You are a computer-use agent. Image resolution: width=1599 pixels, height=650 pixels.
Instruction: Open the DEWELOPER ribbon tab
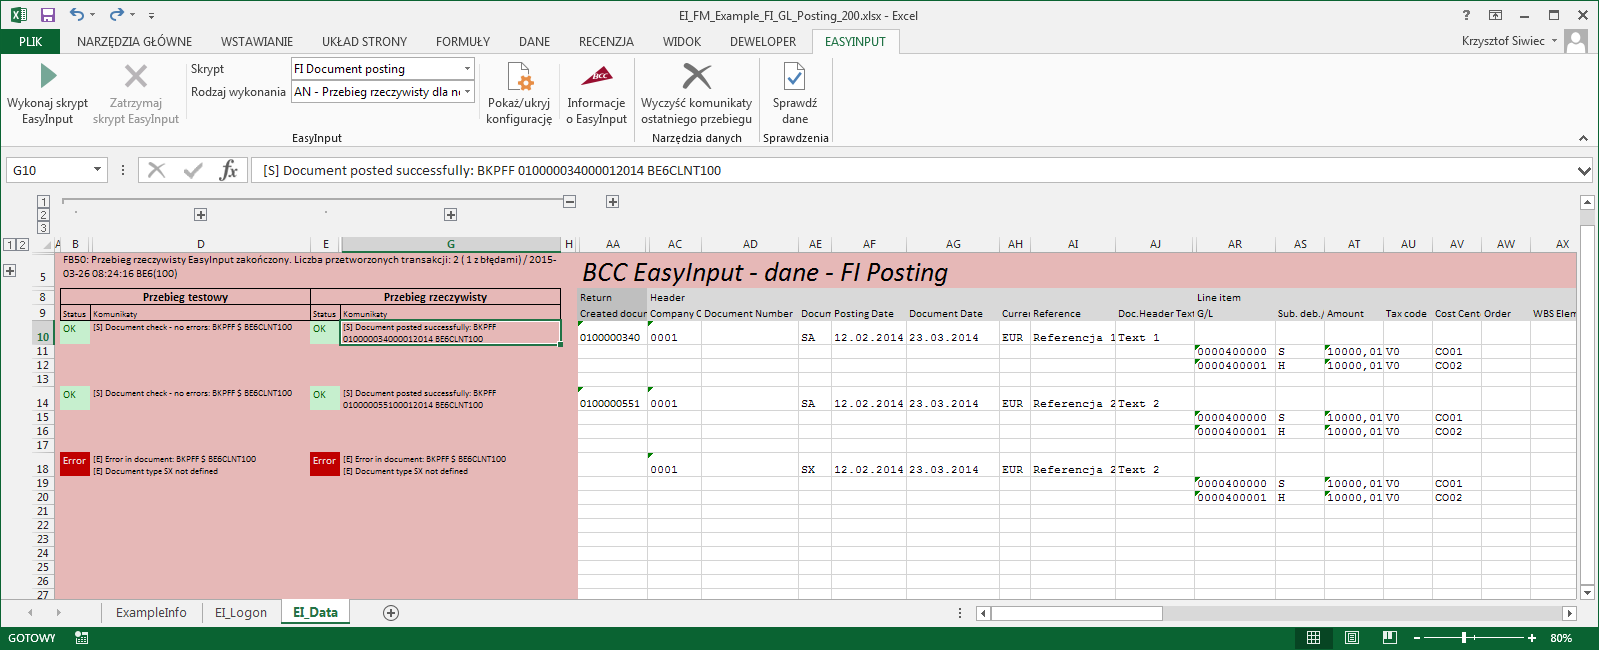(x=763, y=41)
